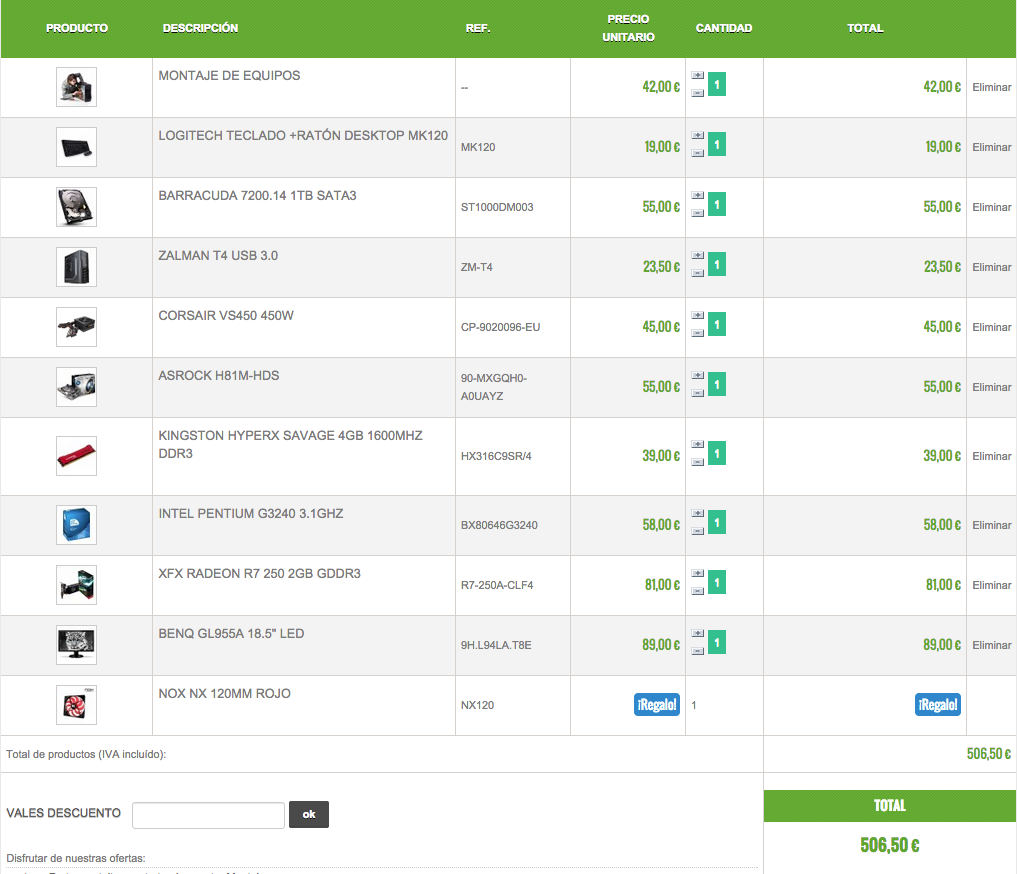Increase quantity for MONTAJE DE EQUIPOS

pyautogui.click(x=697, y=75)
